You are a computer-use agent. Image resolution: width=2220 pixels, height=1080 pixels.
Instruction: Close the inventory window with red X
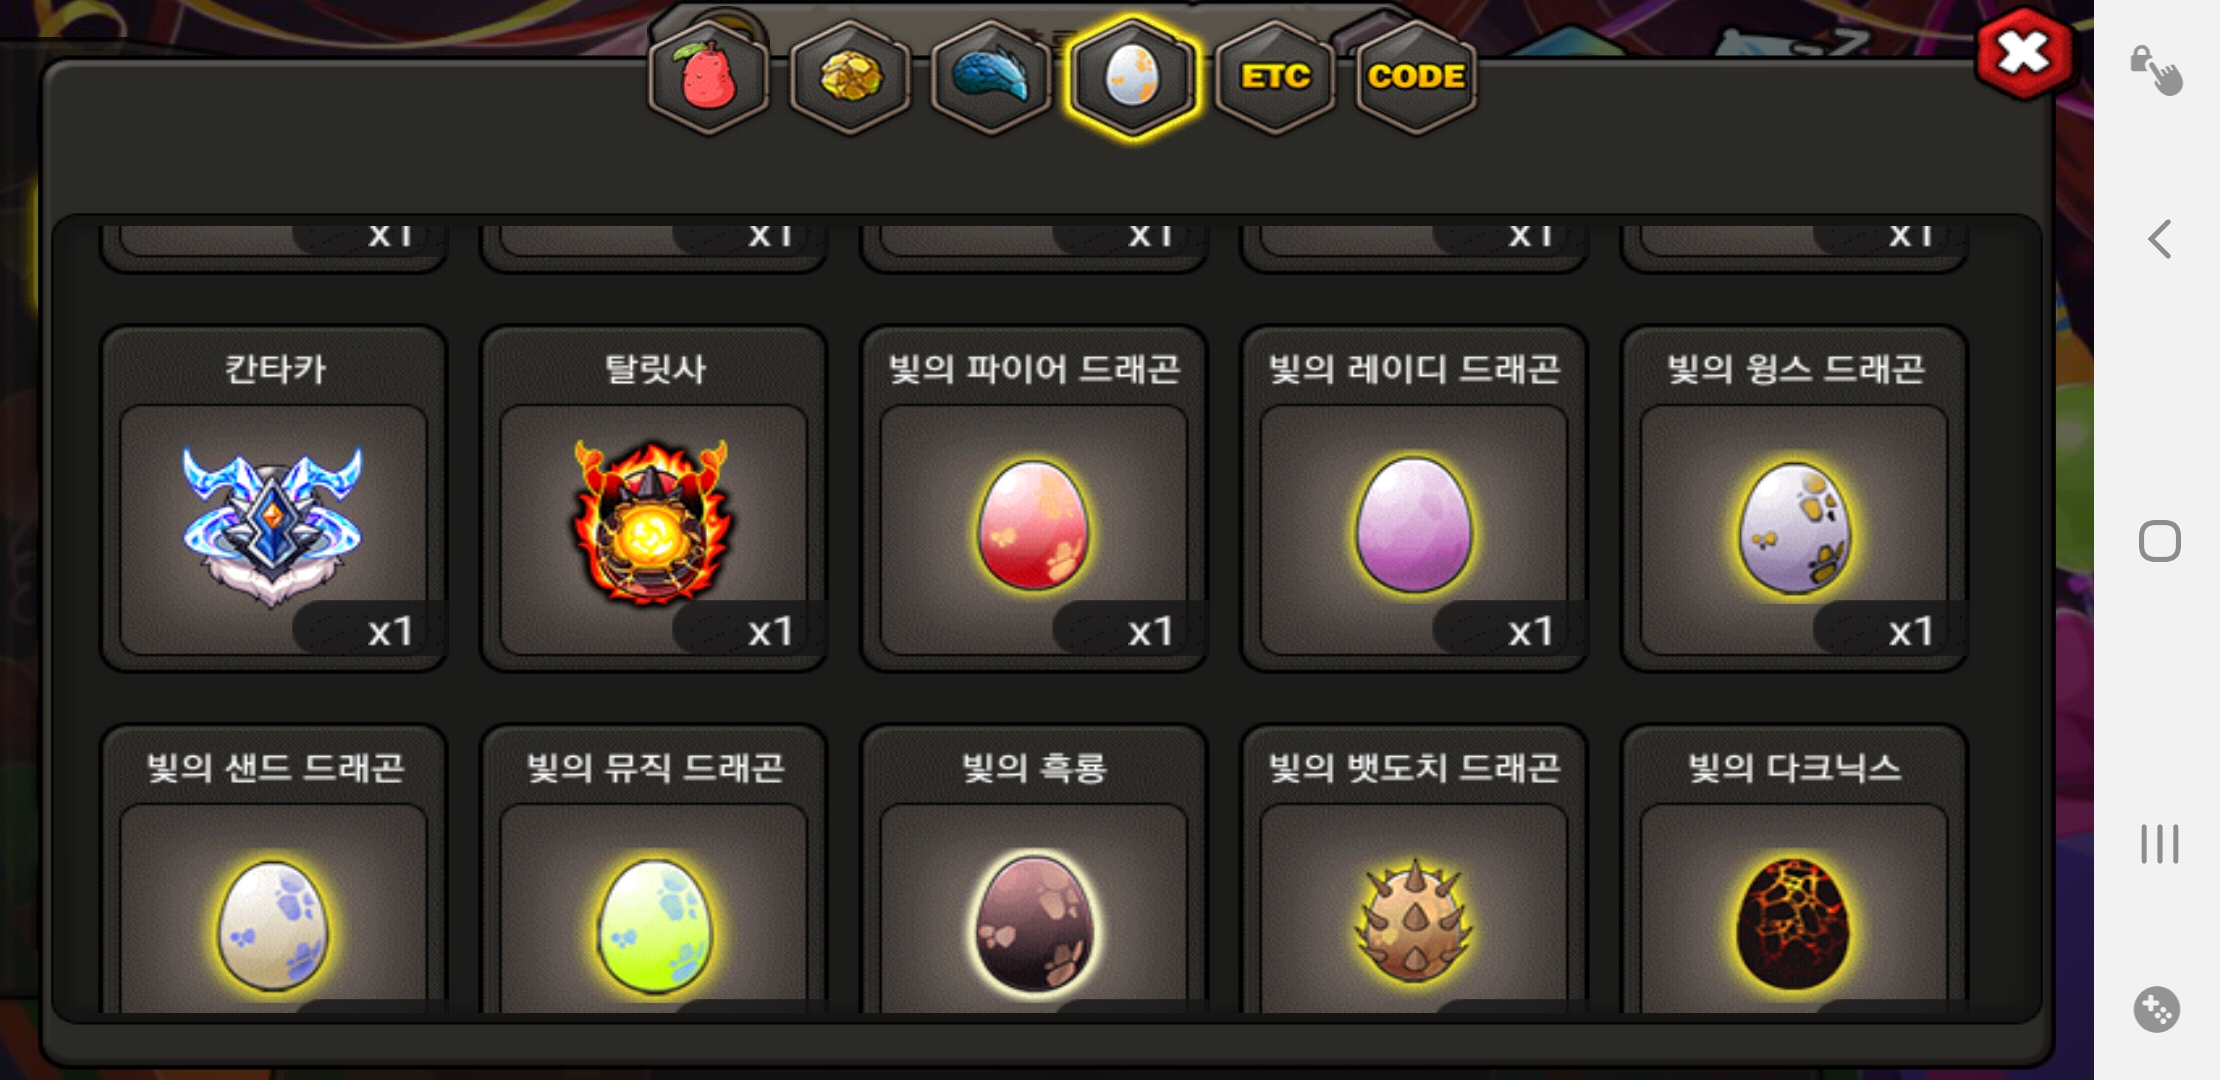pyautogui.click(x=2024, y=53)
